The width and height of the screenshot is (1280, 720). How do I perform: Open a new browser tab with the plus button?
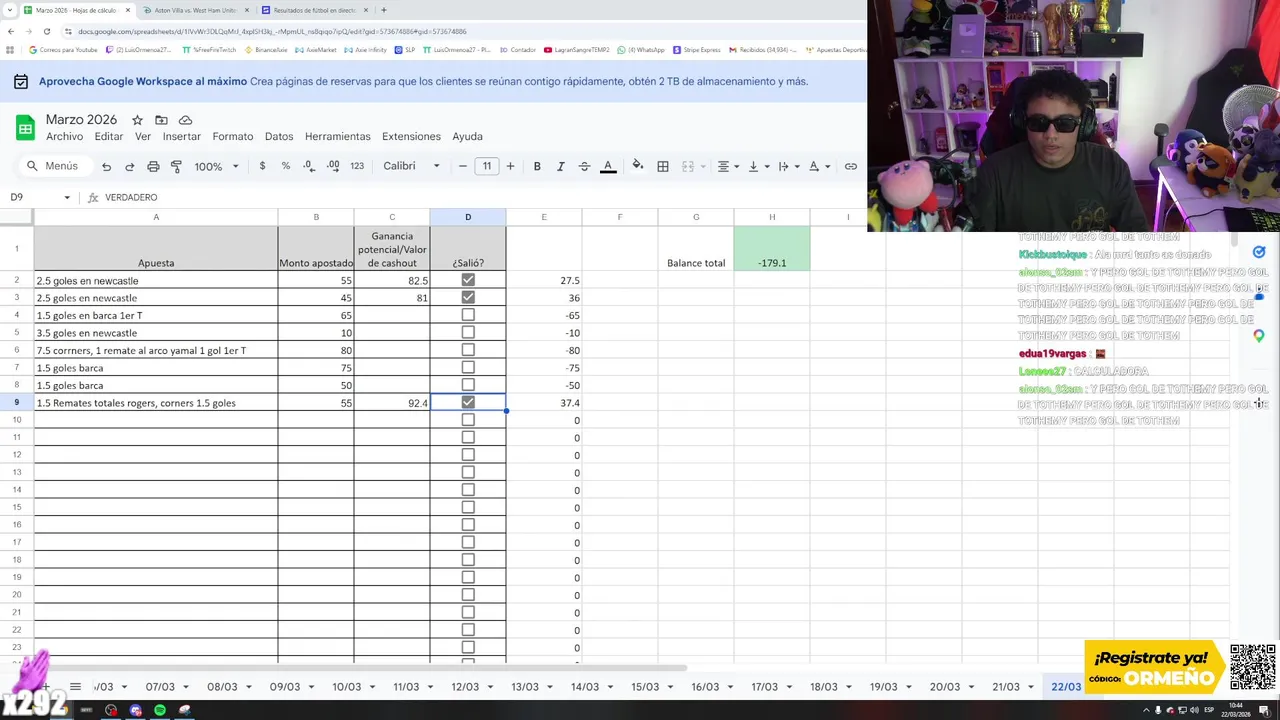pos(384,10)
